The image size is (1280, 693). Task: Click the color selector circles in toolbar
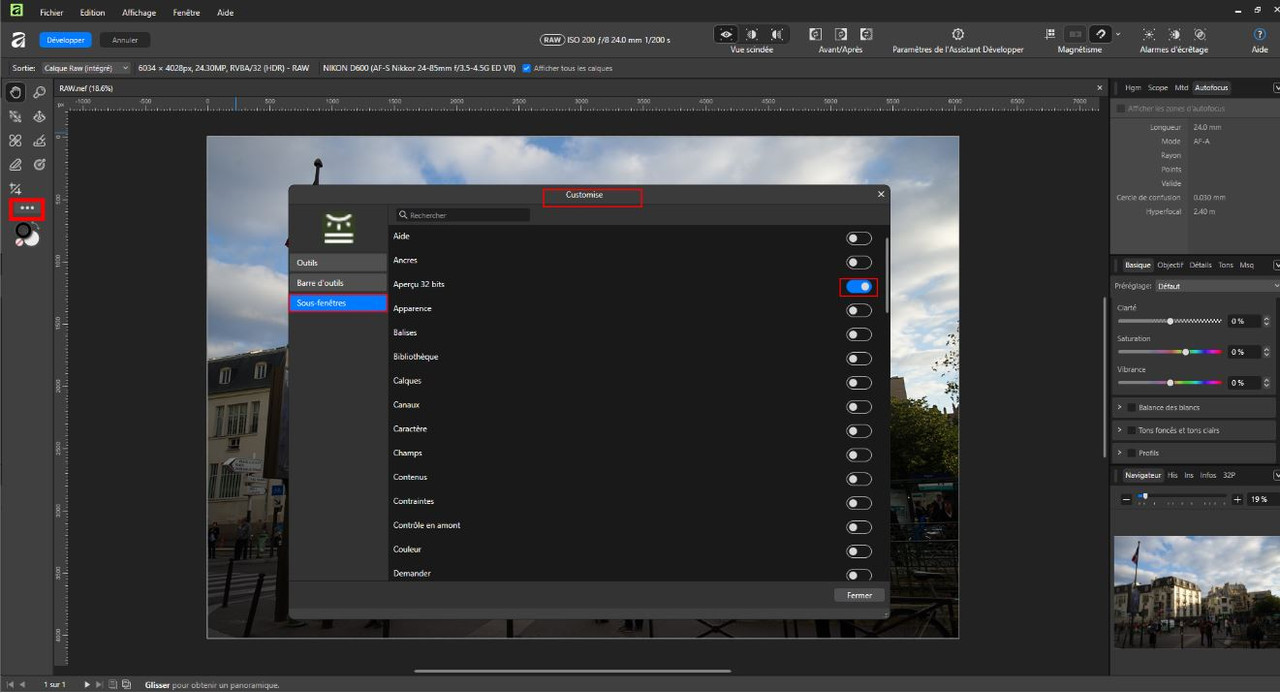[27, 235]
